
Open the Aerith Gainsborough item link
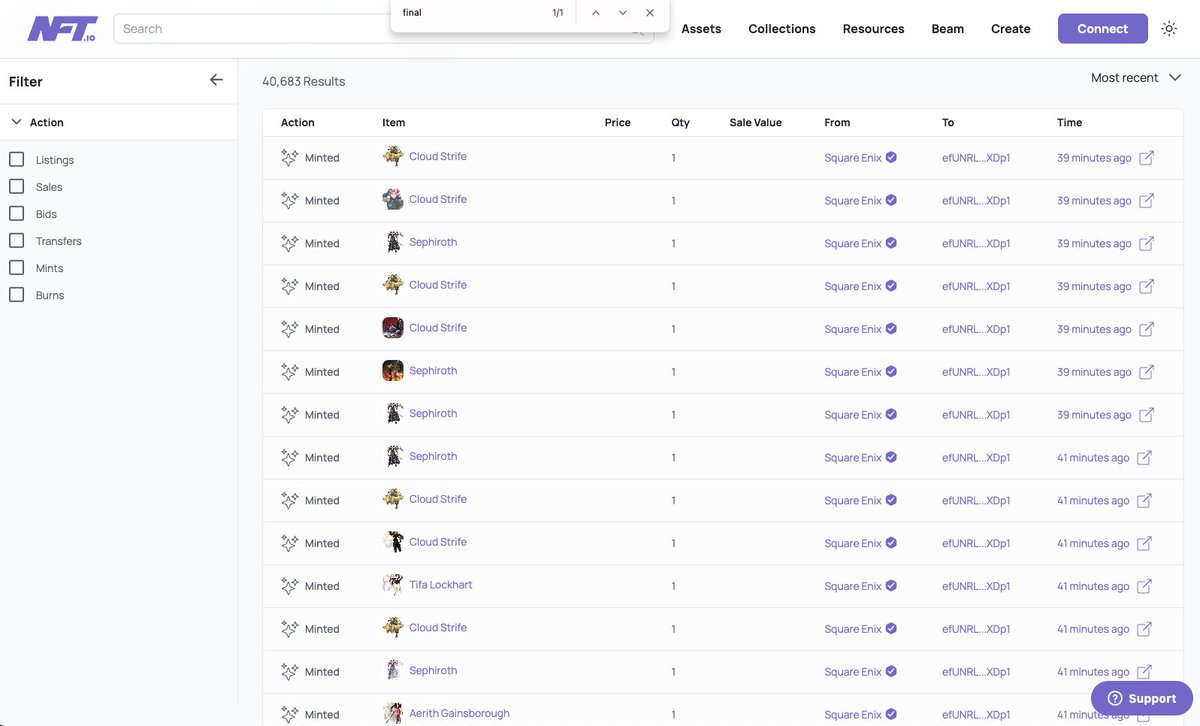tap(459, 713)
